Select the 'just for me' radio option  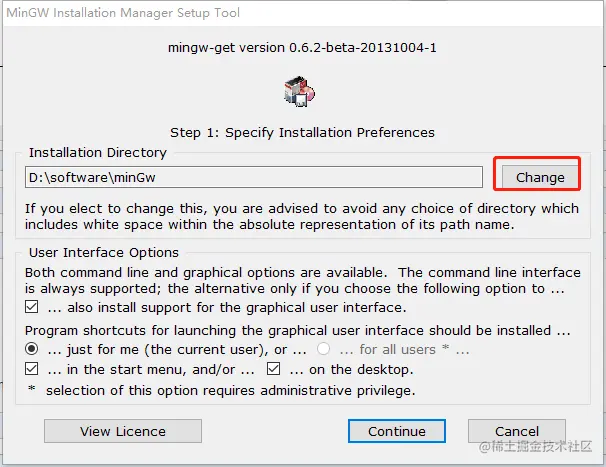pyautogui.click(x=32, y=349)
